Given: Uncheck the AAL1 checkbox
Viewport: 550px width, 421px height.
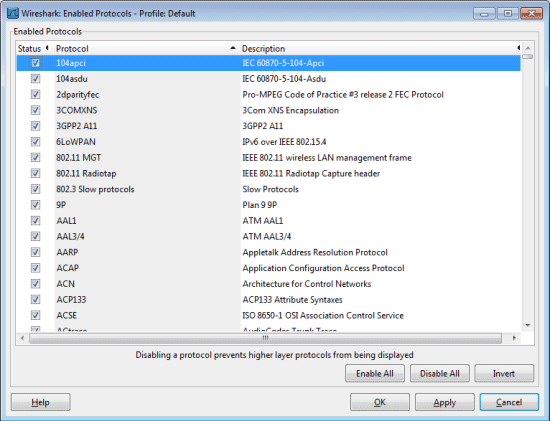Looking at the screenshot, I should point(35,221).
